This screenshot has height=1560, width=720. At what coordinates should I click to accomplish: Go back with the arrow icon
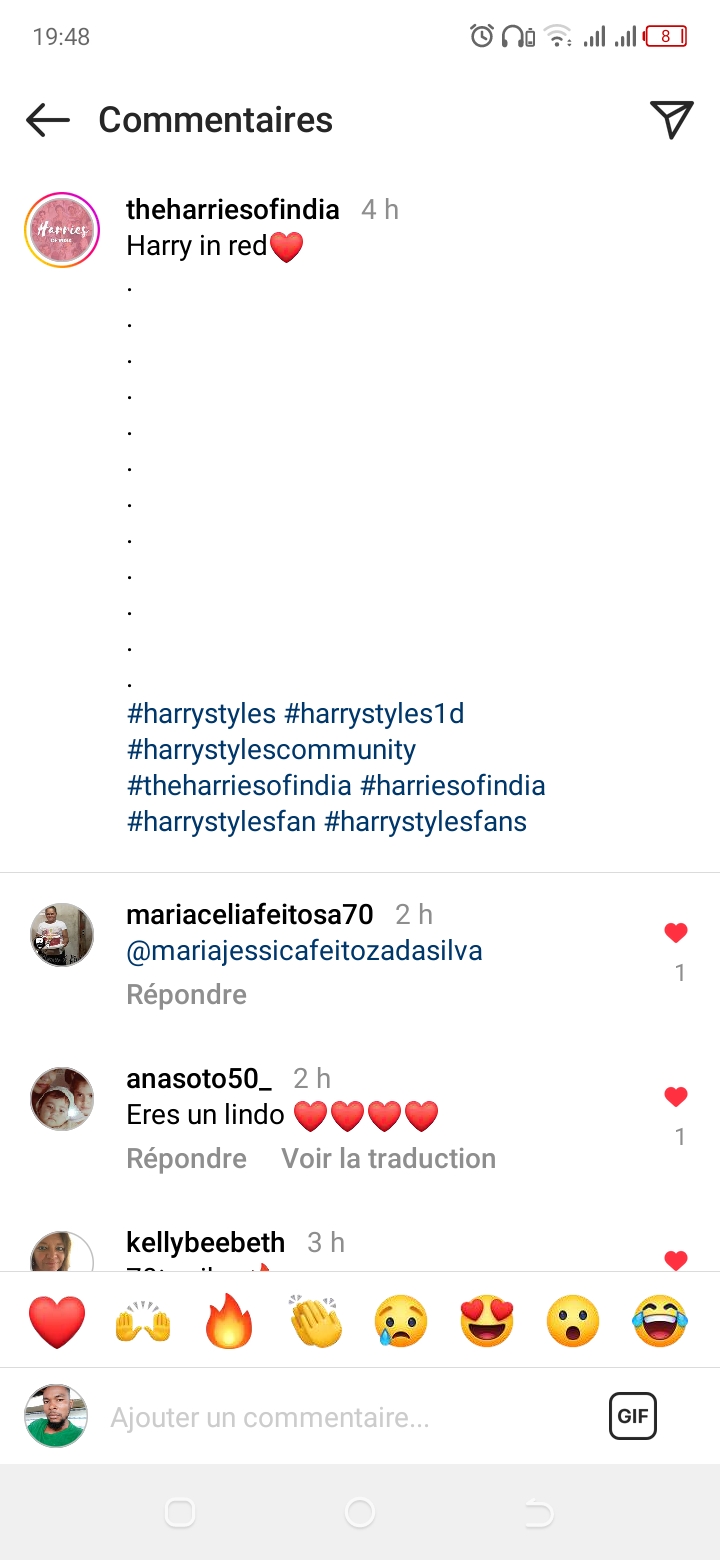48,120
